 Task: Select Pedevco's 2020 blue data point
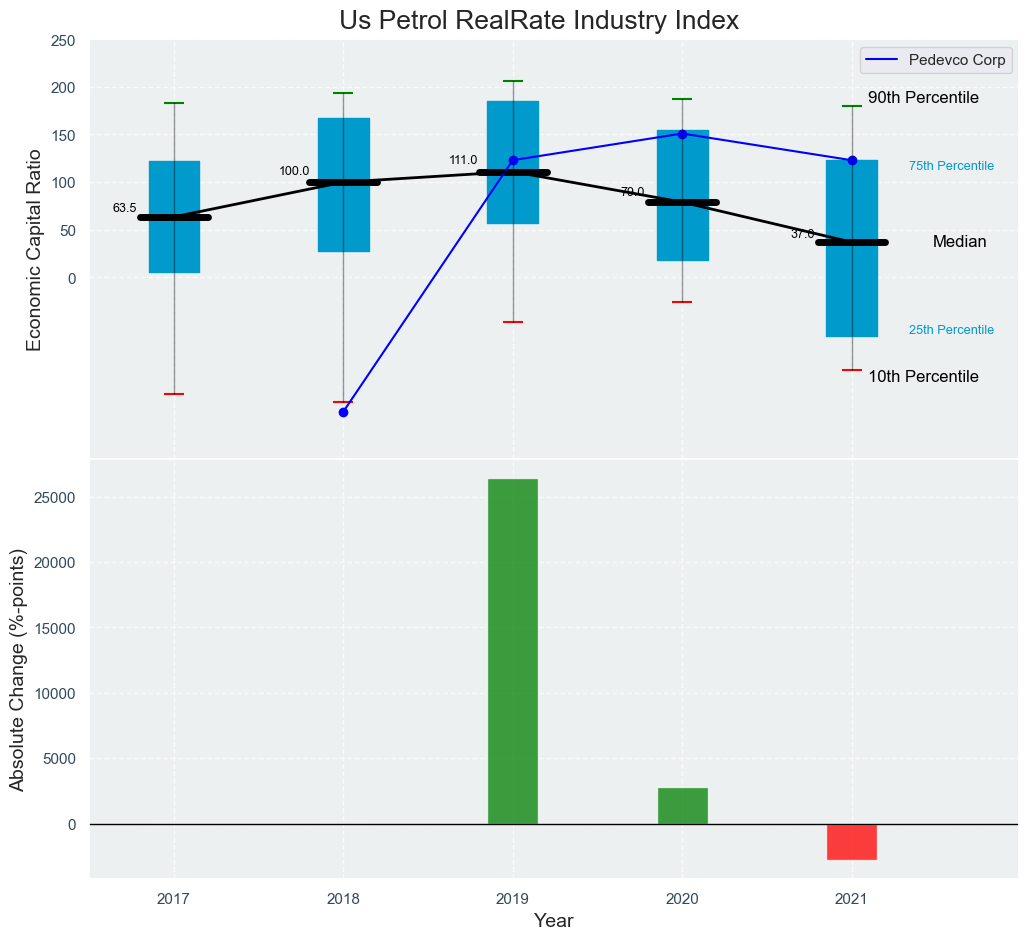point(682,134)
